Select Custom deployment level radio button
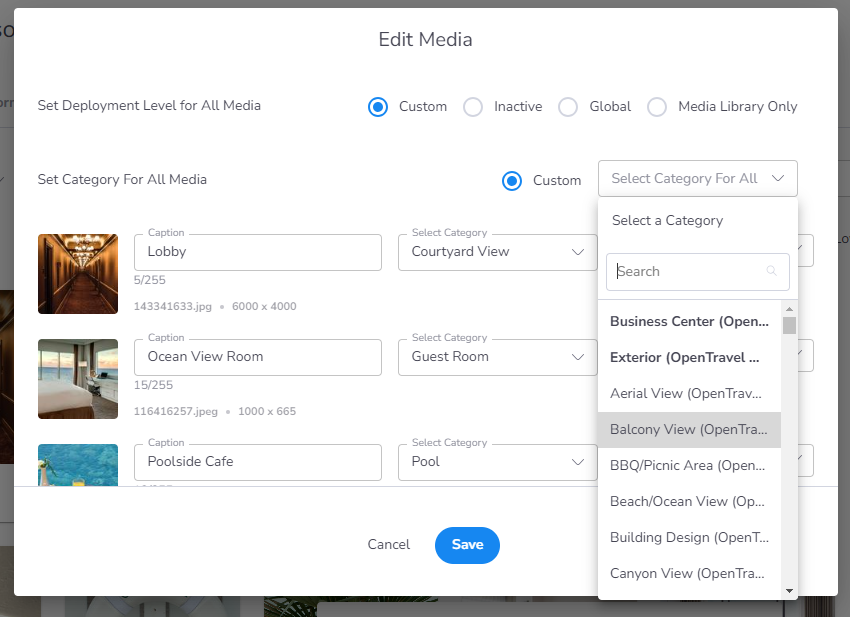This screenshot has height=617, width=850. click(378, 107)
